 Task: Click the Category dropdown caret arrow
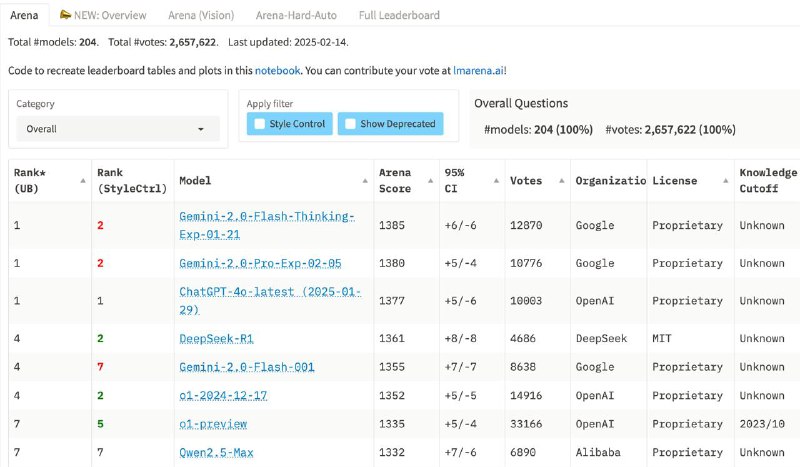(x=201, y=129)
